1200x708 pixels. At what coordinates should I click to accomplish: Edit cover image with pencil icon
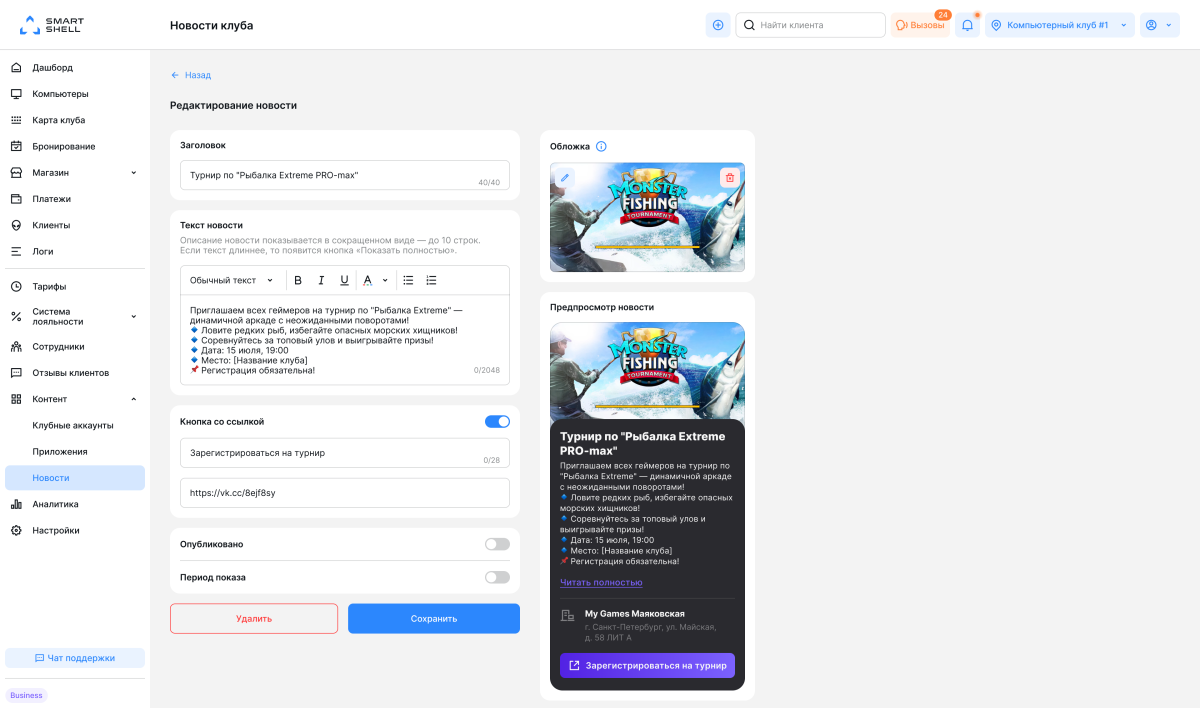pos(565,177)
